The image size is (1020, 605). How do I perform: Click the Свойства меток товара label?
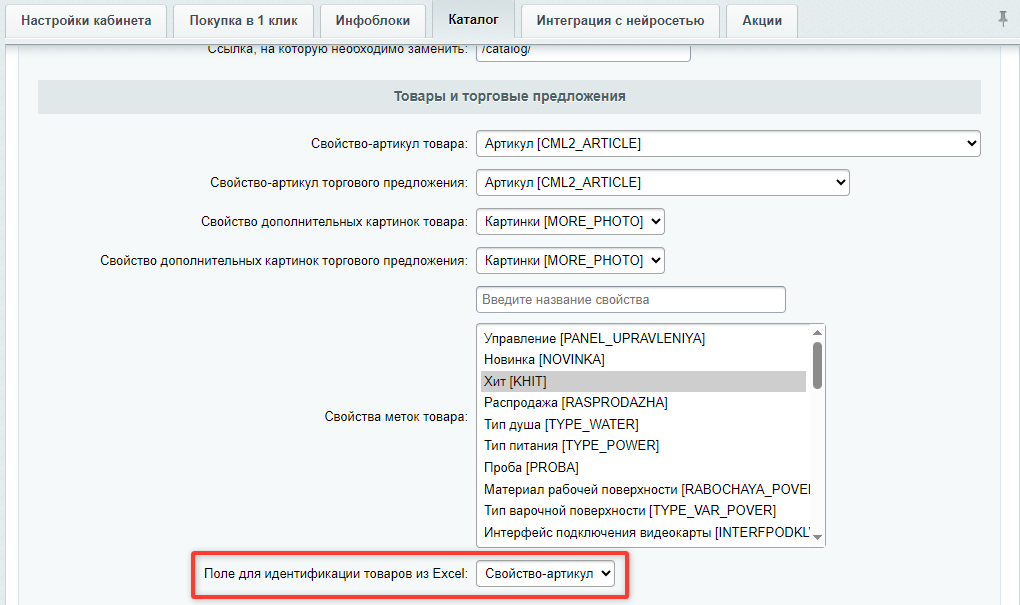pos(396,417)
